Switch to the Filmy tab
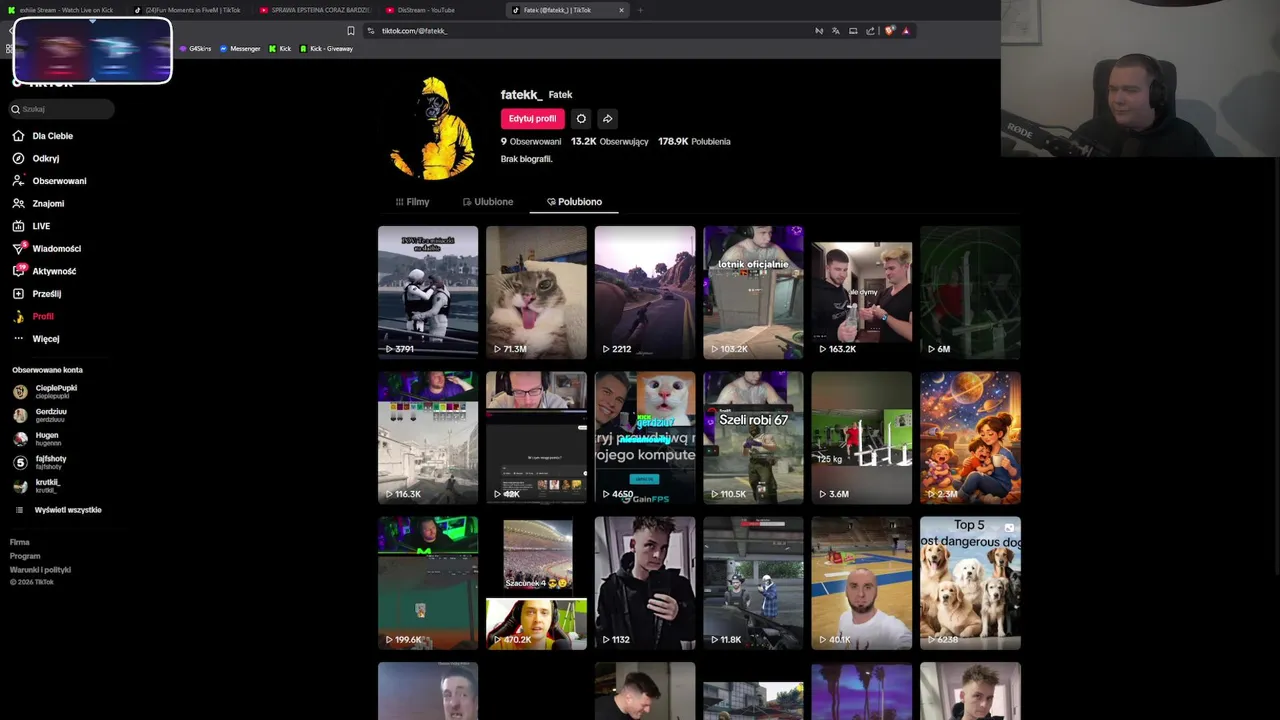 [x=412, y=202]
